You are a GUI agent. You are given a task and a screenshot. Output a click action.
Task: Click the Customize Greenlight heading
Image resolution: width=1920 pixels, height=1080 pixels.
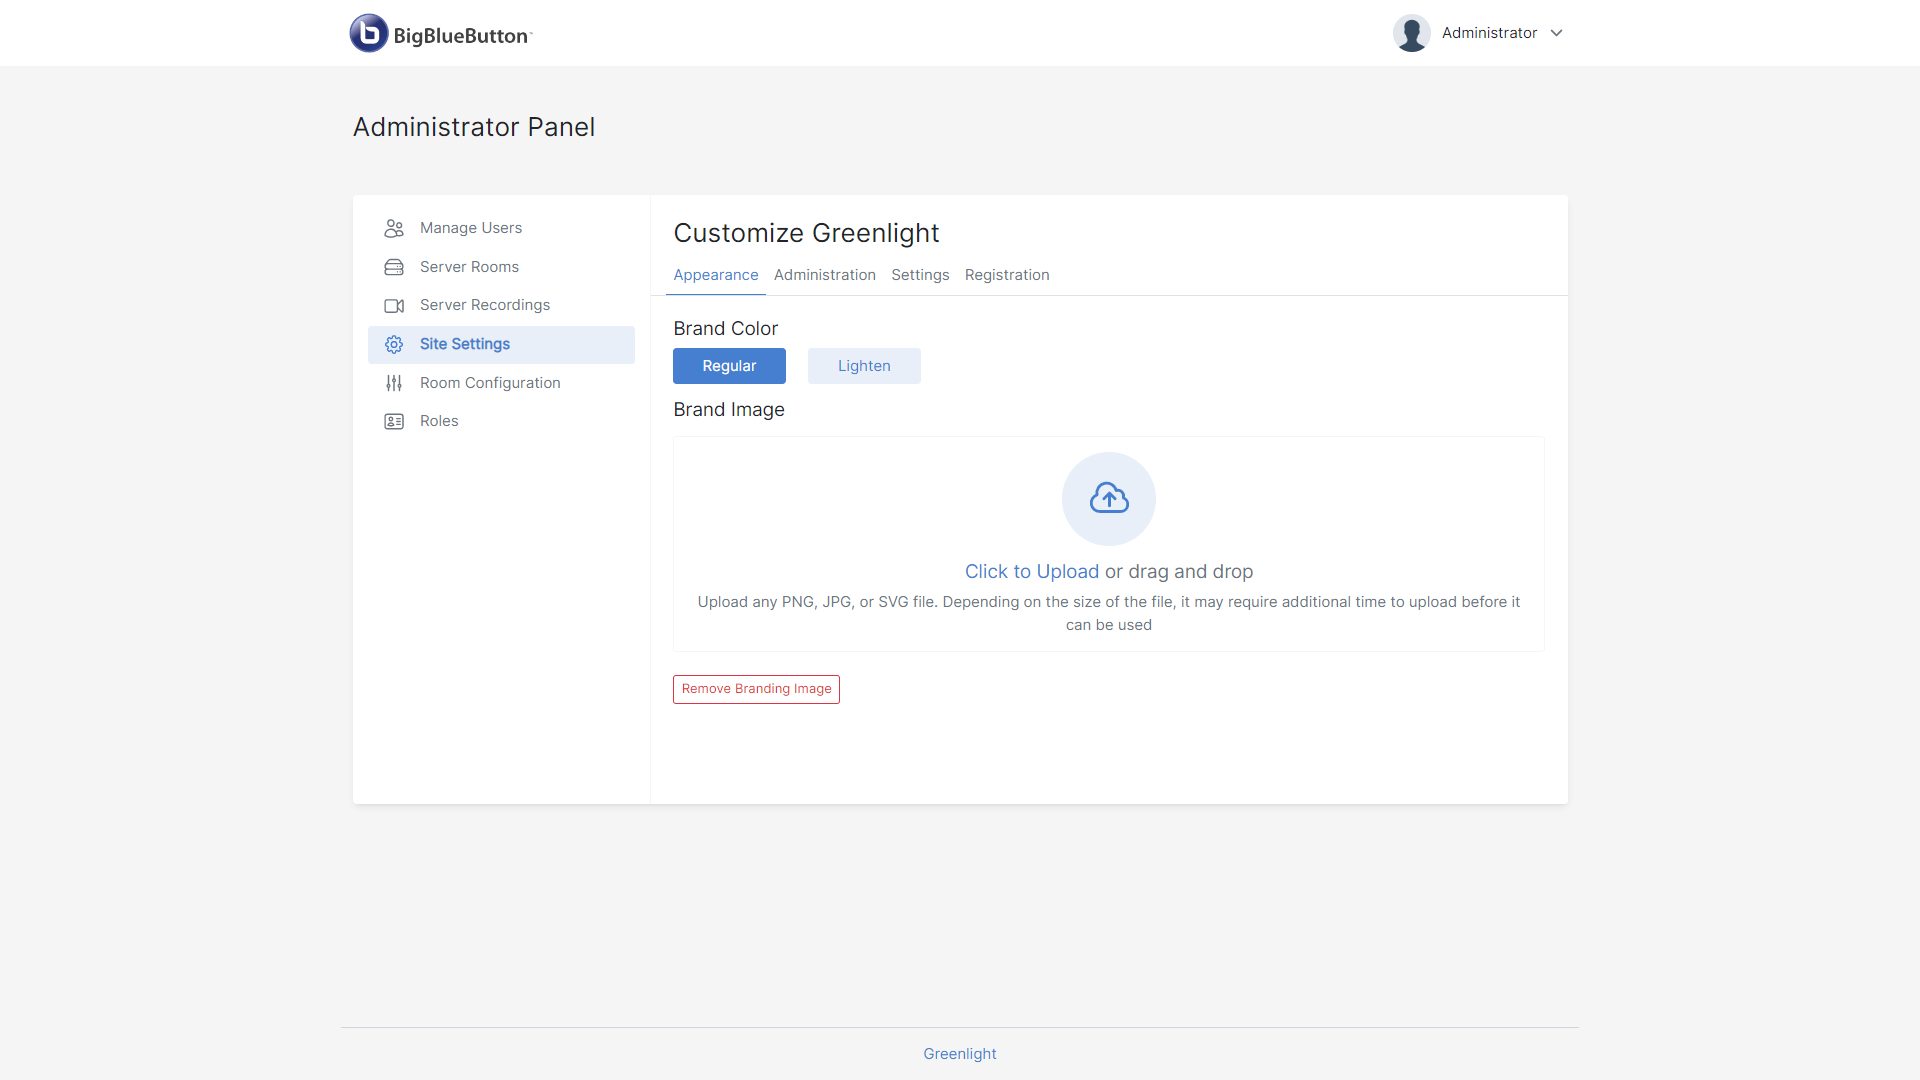tap(806, 233)
